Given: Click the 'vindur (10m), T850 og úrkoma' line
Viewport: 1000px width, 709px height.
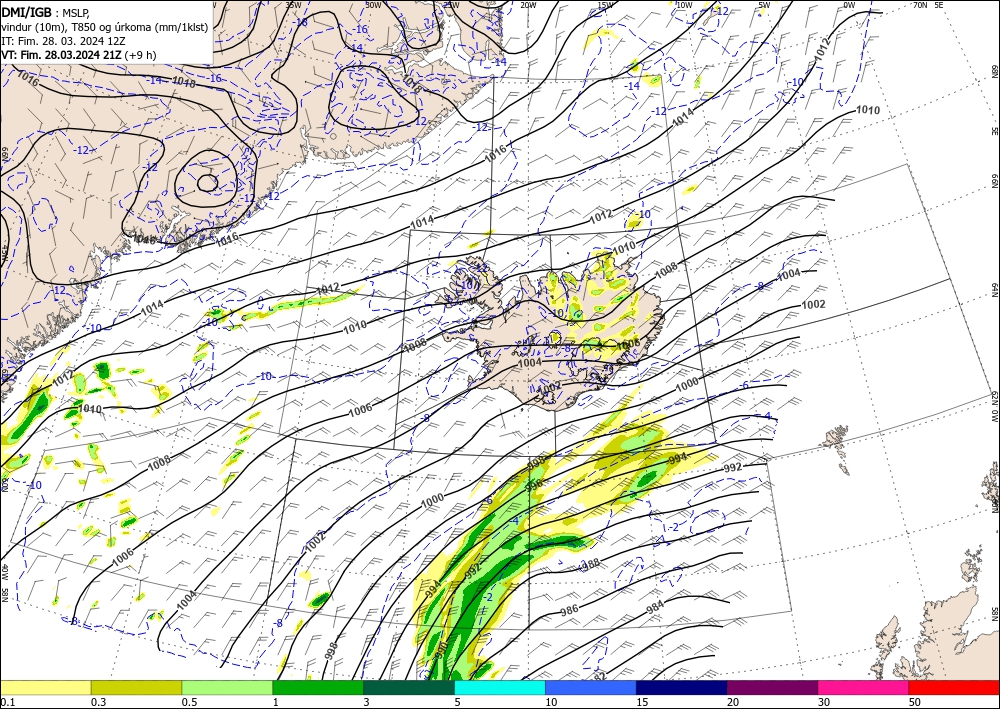Looking at the screenshot, I should pos(104,26).
